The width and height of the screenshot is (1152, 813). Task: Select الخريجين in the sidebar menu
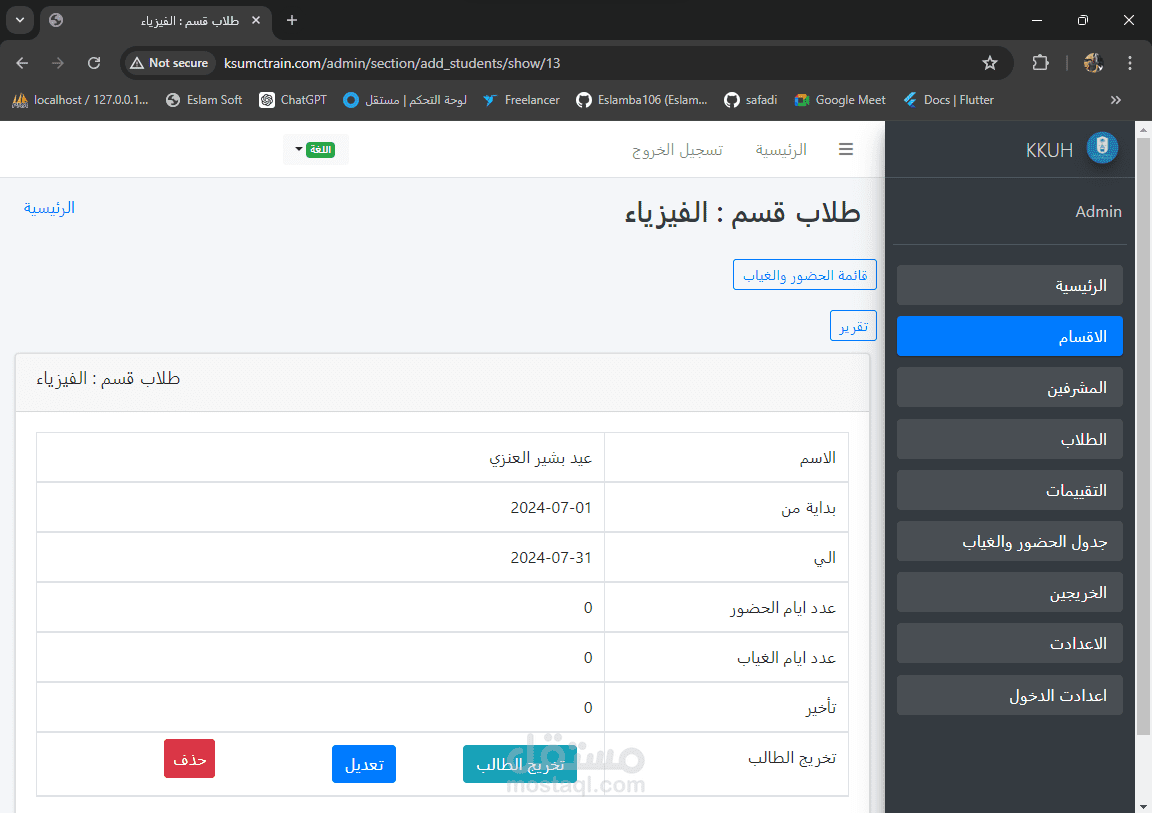point(1009,592)
